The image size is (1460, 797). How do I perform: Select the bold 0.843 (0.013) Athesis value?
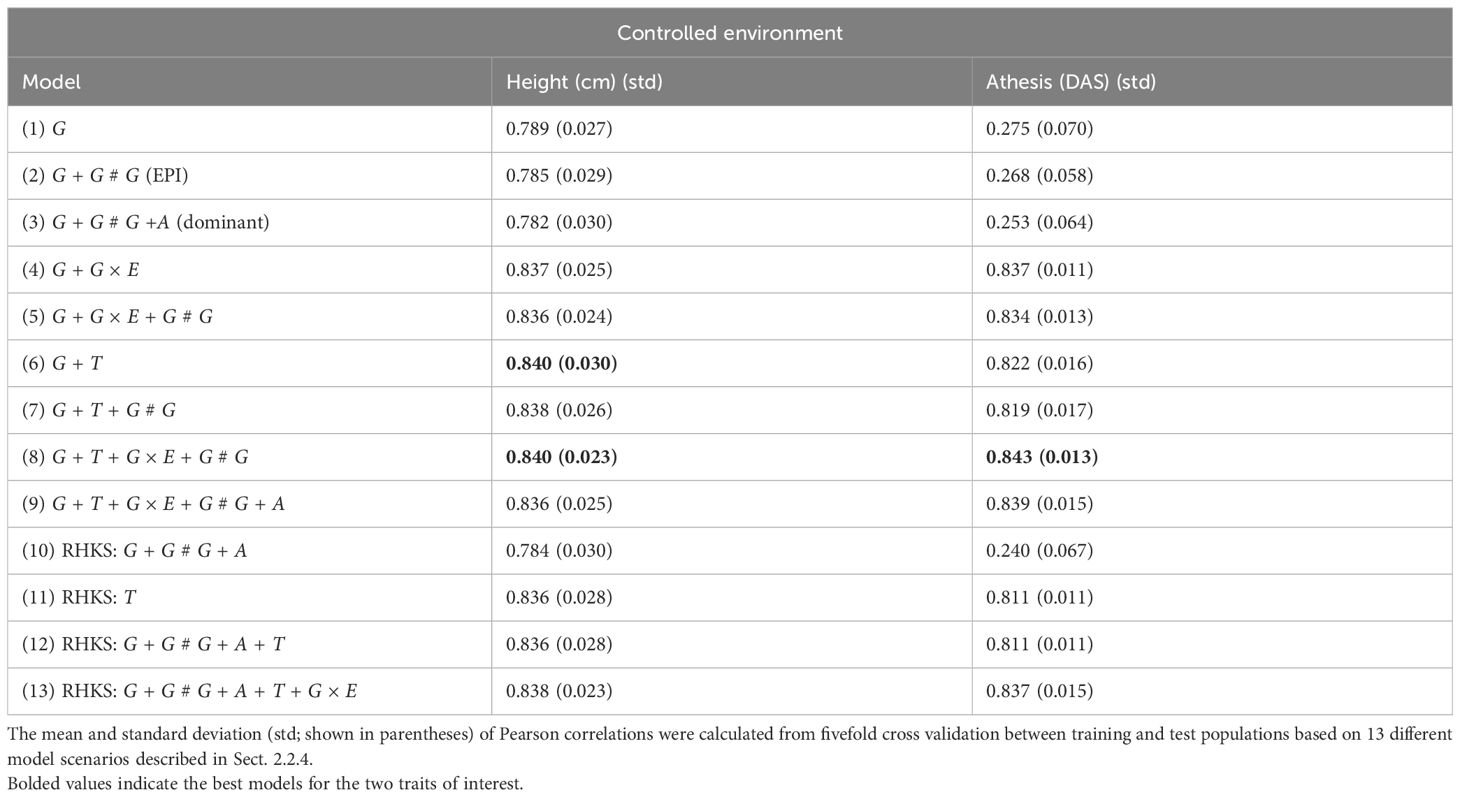[1042, 458]
